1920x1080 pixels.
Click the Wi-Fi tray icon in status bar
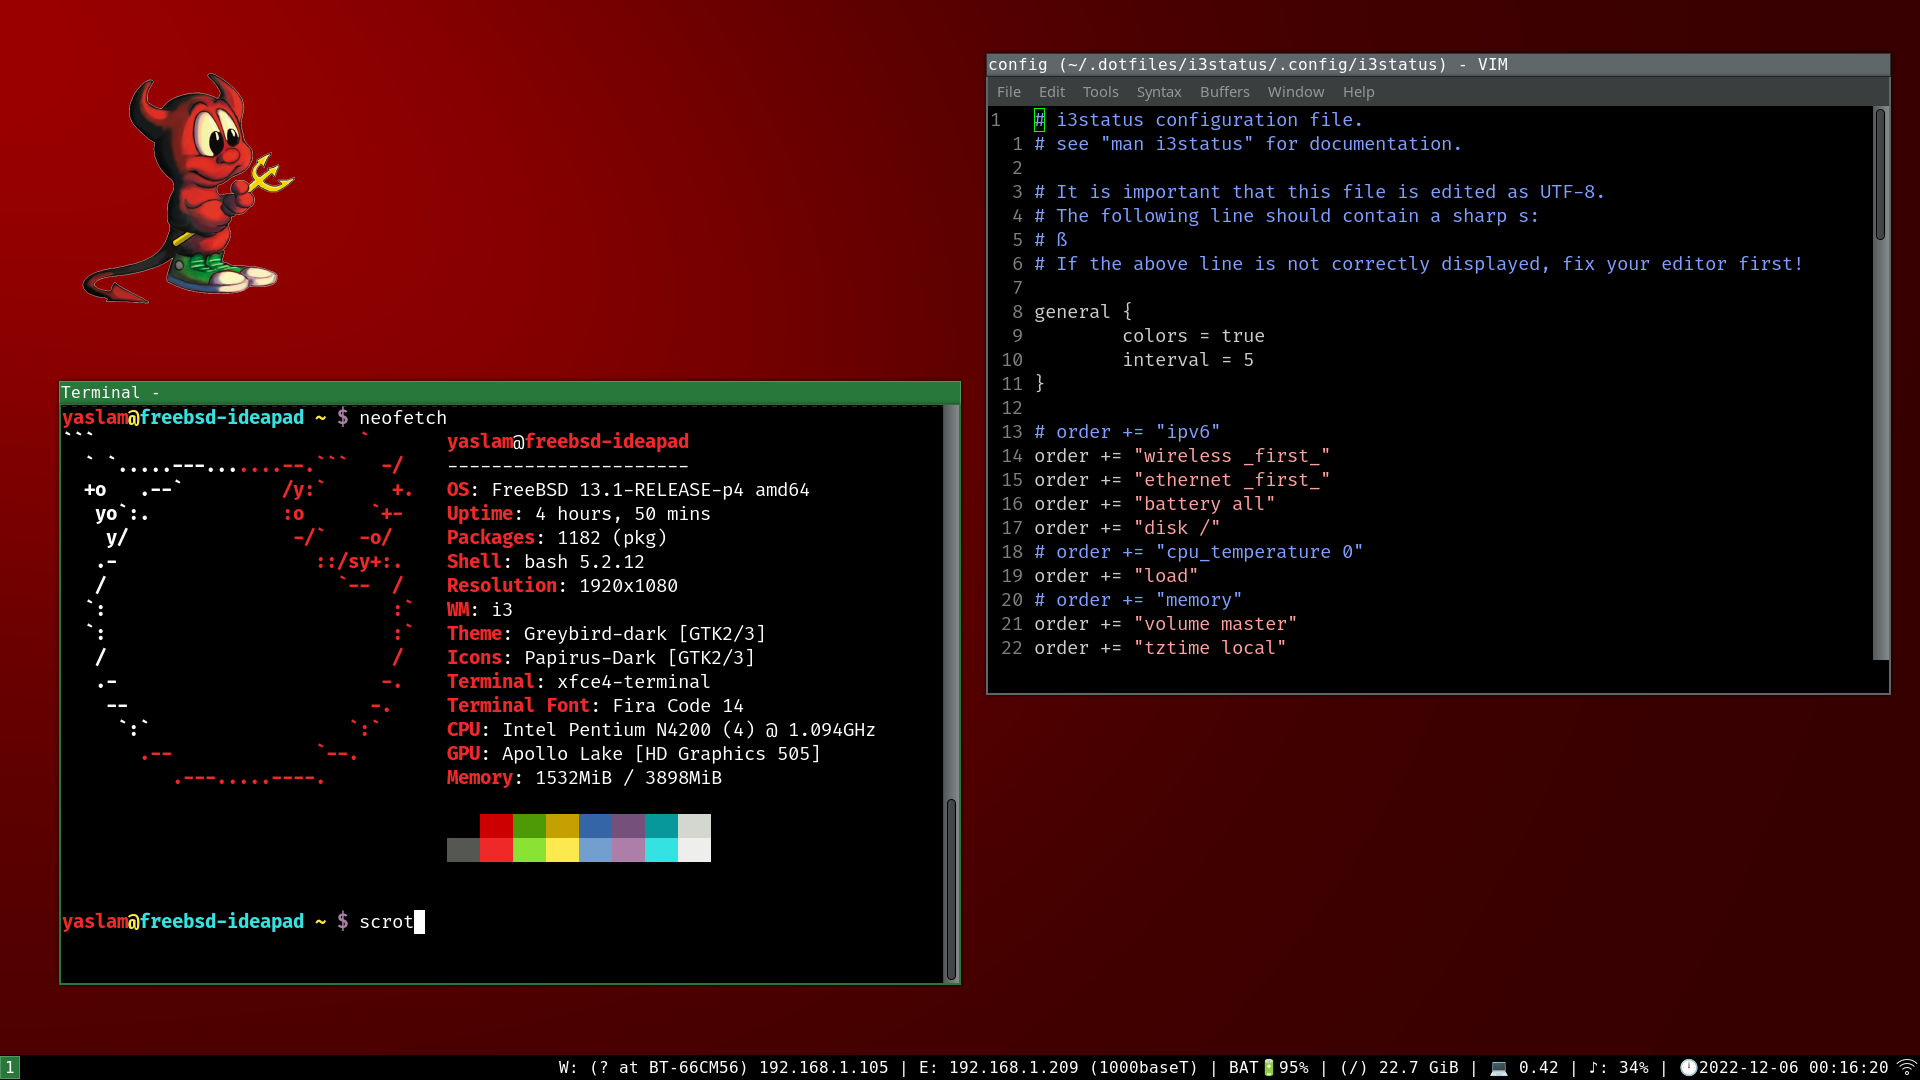pyautogui.click(x=1907, y=1067)
